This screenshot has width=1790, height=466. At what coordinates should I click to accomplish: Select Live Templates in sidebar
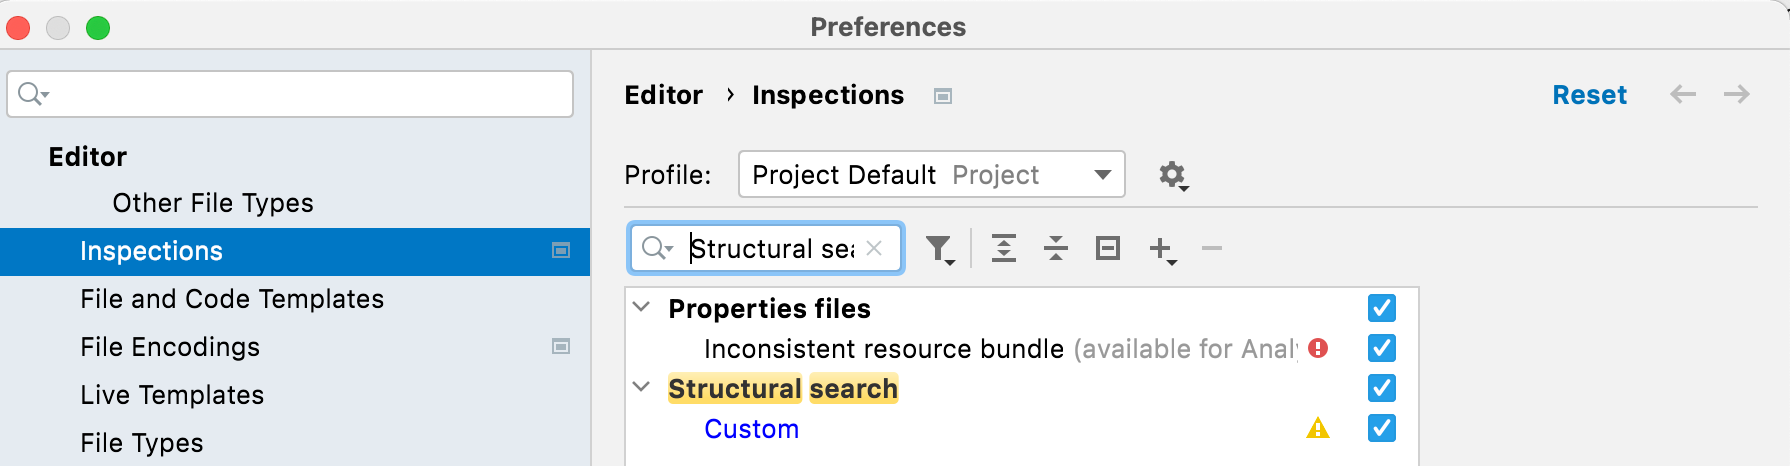172,395
